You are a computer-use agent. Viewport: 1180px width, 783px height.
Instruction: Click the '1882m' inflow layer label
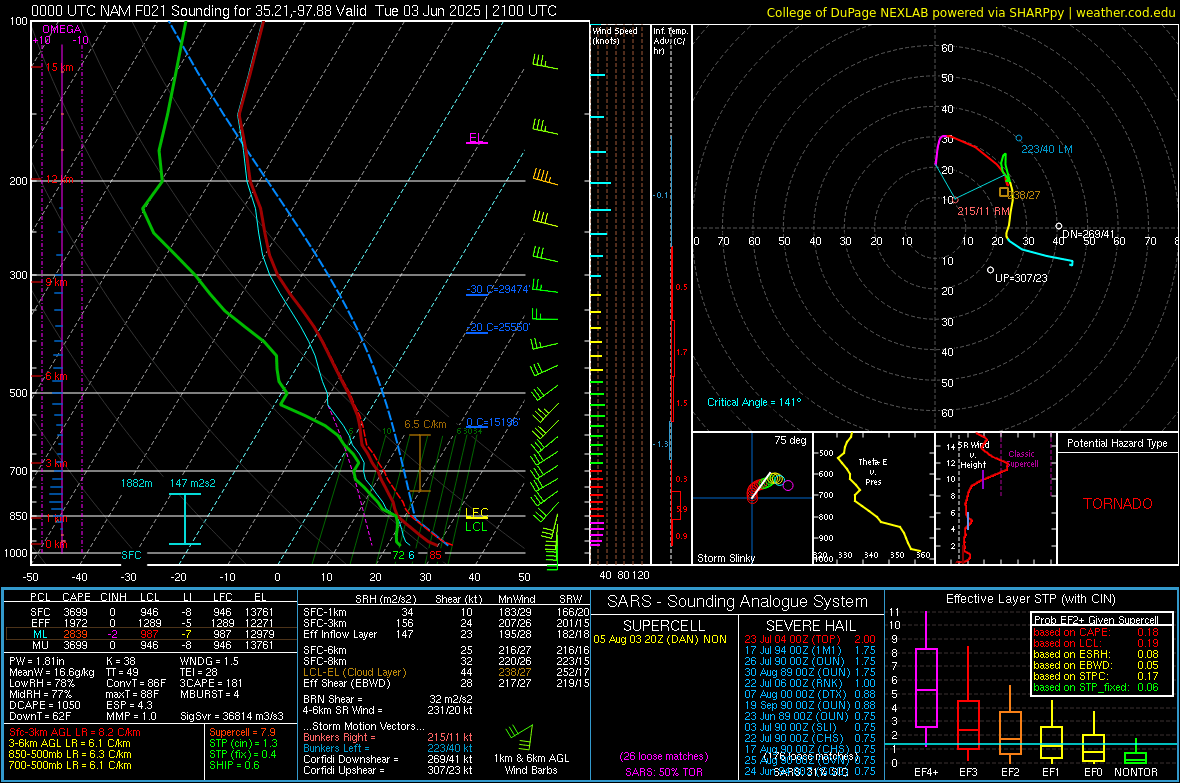pyautogui.click(x=136, y=483)
